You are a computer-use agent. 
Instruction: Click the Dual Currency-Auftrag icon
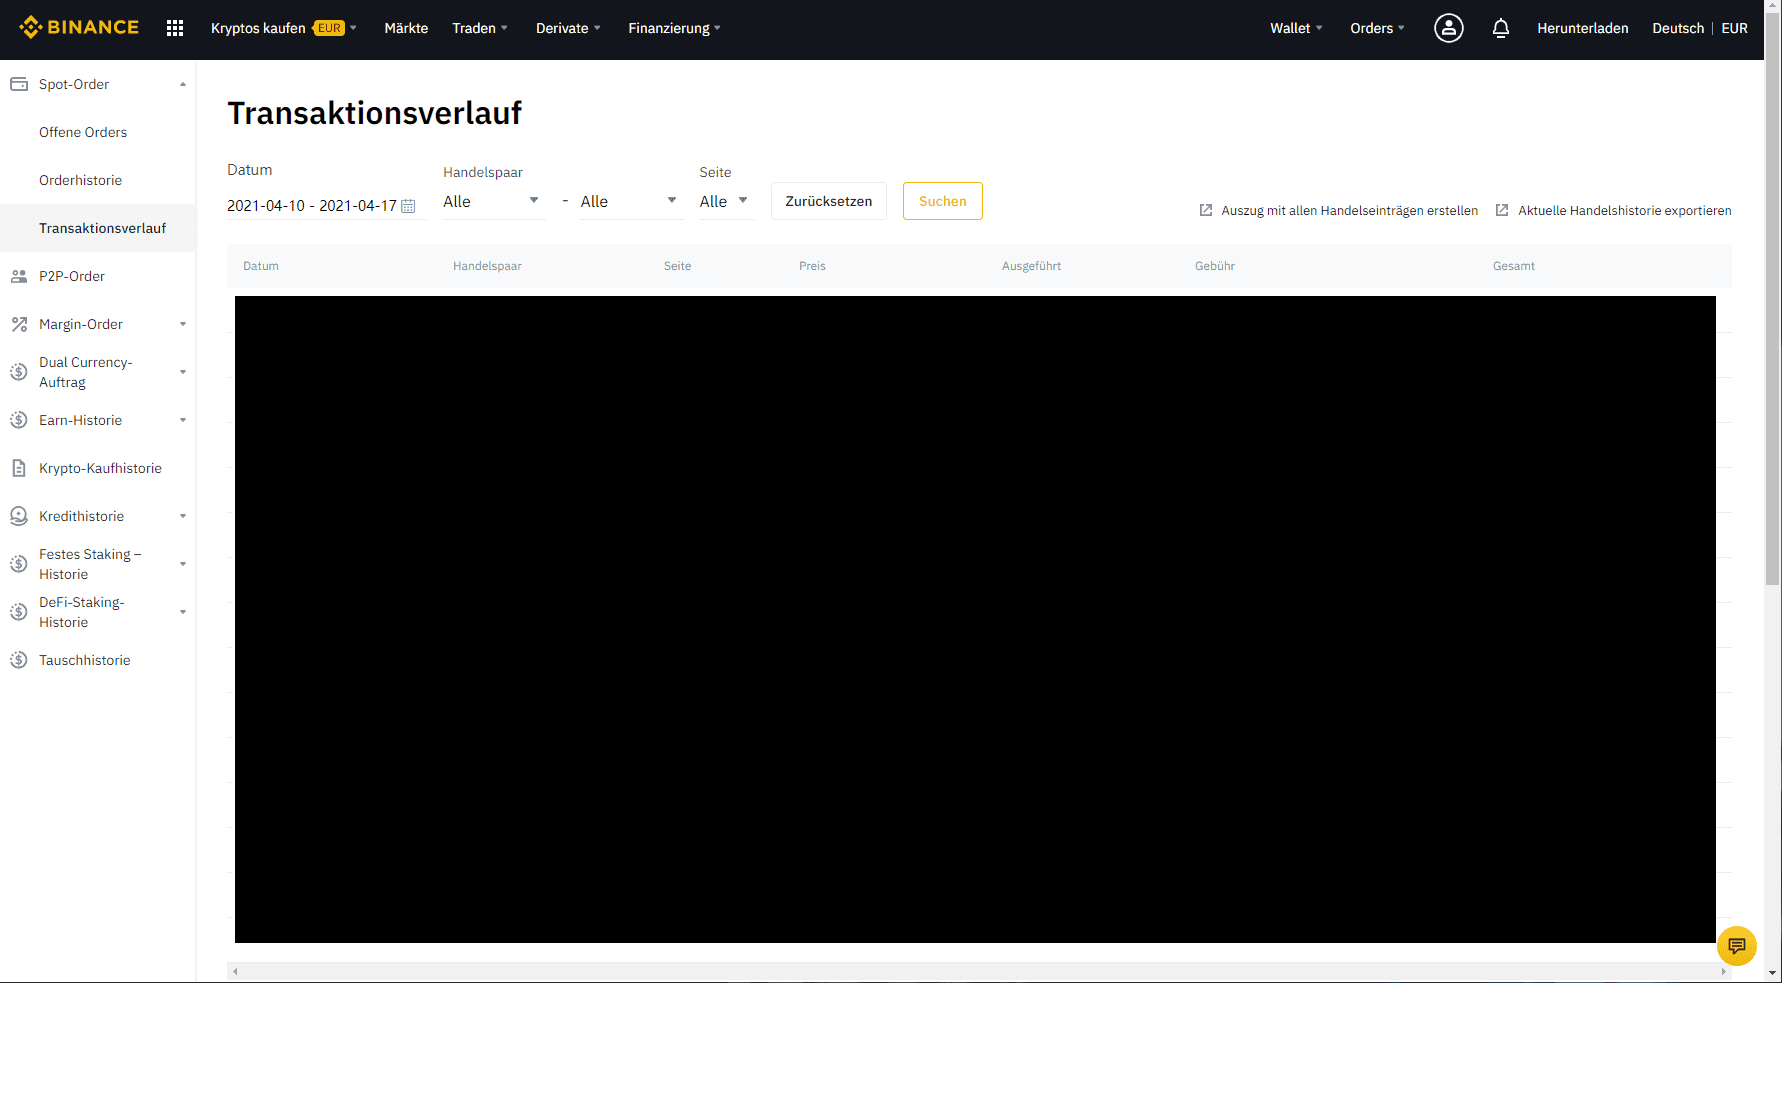click(19, 372)
